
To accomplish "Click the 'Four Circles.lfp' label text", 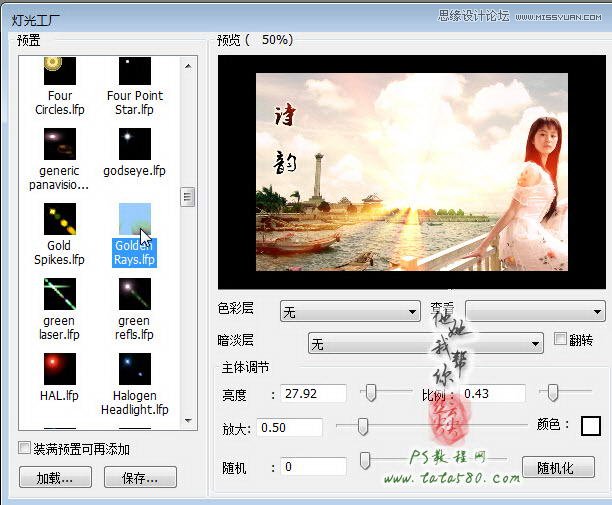I will (x=60, y=103).
